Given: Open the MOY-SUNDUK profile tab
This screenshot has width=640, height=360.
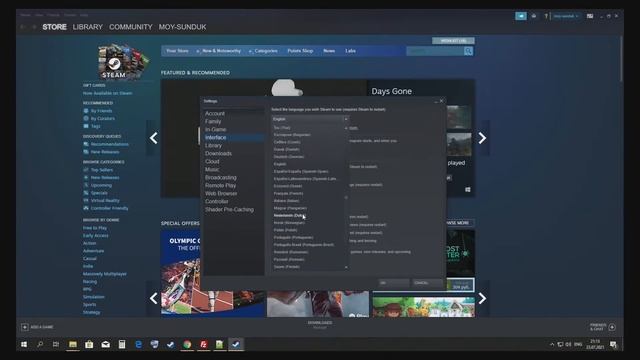Looking at the screenshot, I should [x=182, y=27].
